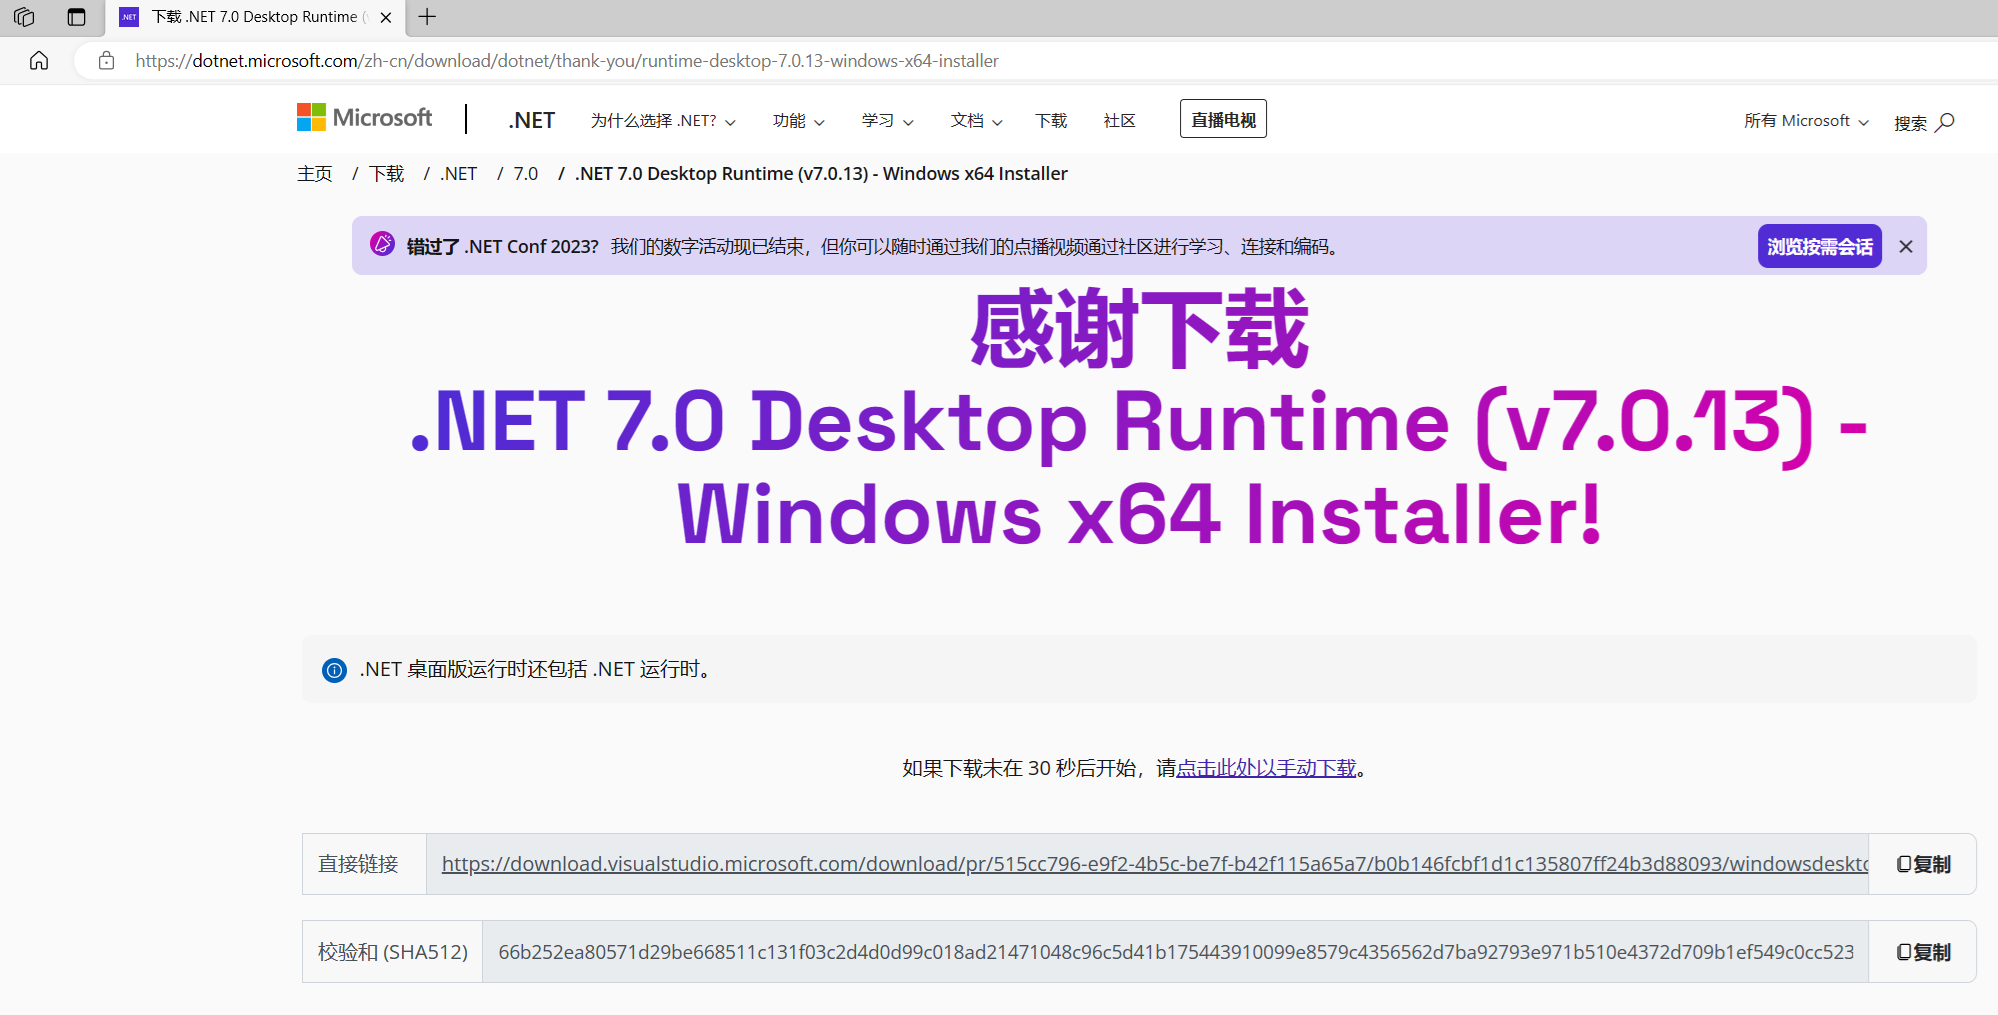Open the direct download.visualstudio.microsoft.com link
Screen dimensions: 1998x1015
coord(1155,864)
